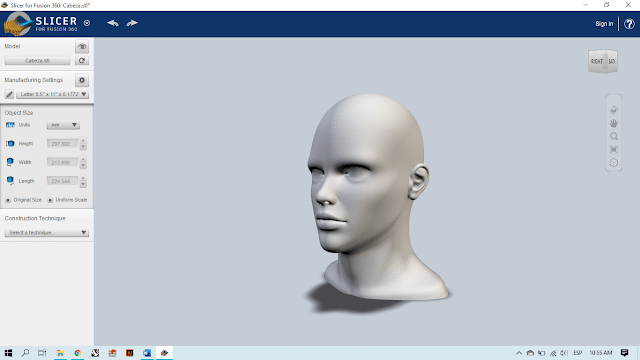Open the Units mm dropdown
The width and height of the screenshot is (640, 360).
pos(63,125)
